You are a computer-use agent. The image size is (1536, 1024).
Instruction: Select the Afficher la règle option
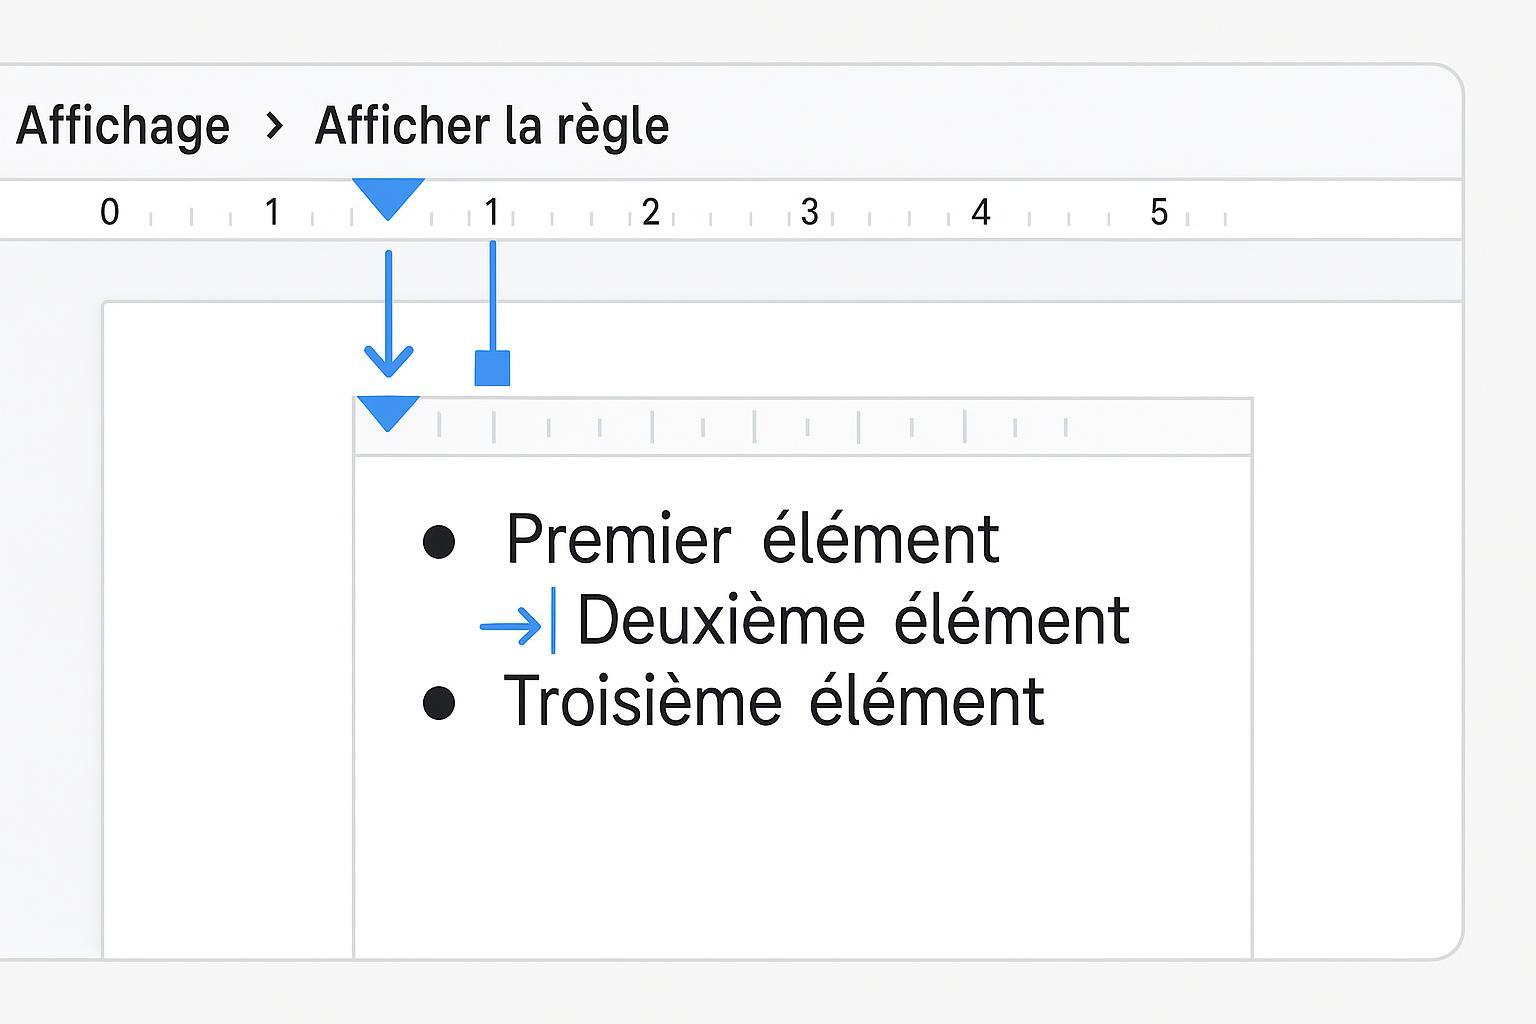point(491,126)
